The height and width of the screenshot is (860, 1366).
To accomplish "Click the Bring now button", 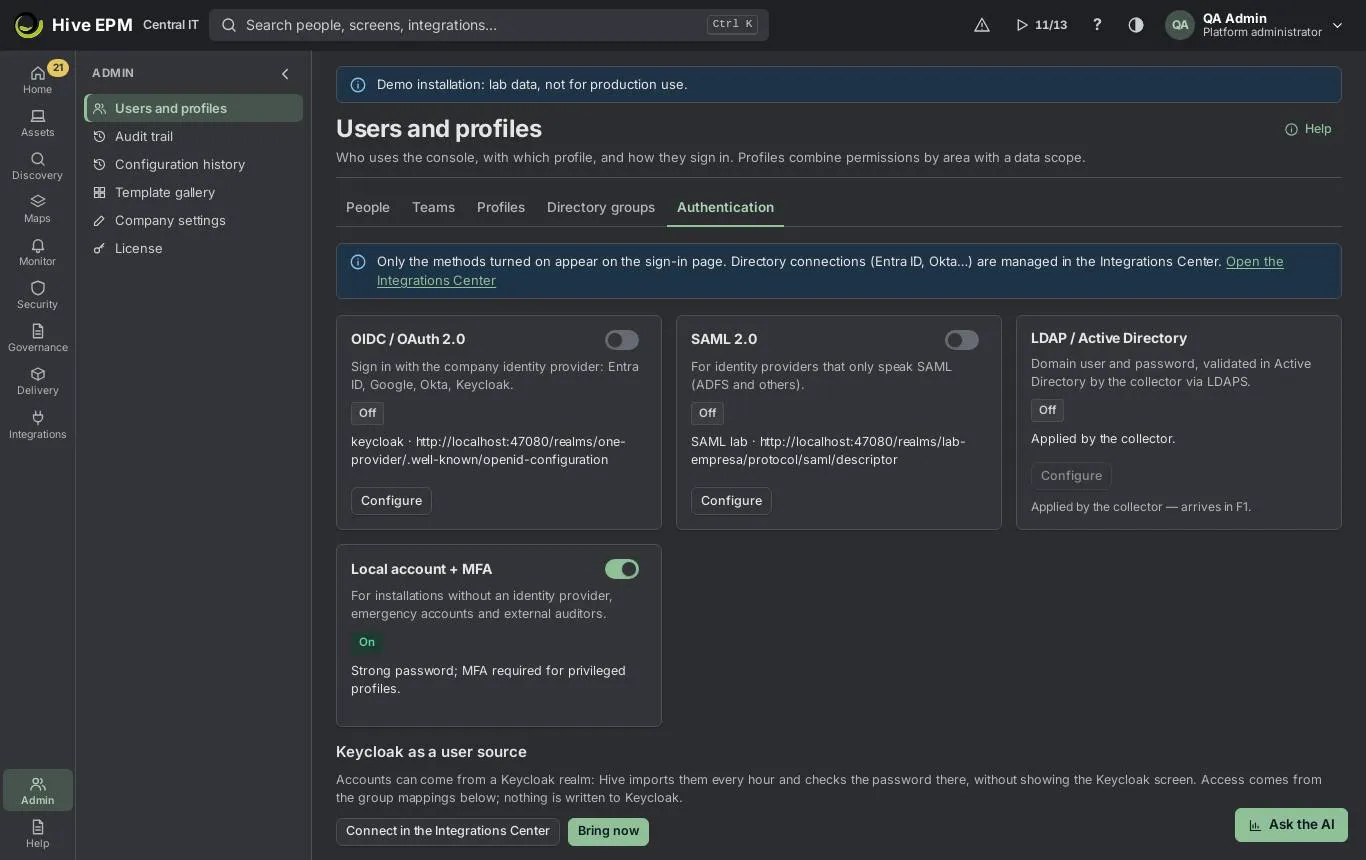I will point(608,832).
